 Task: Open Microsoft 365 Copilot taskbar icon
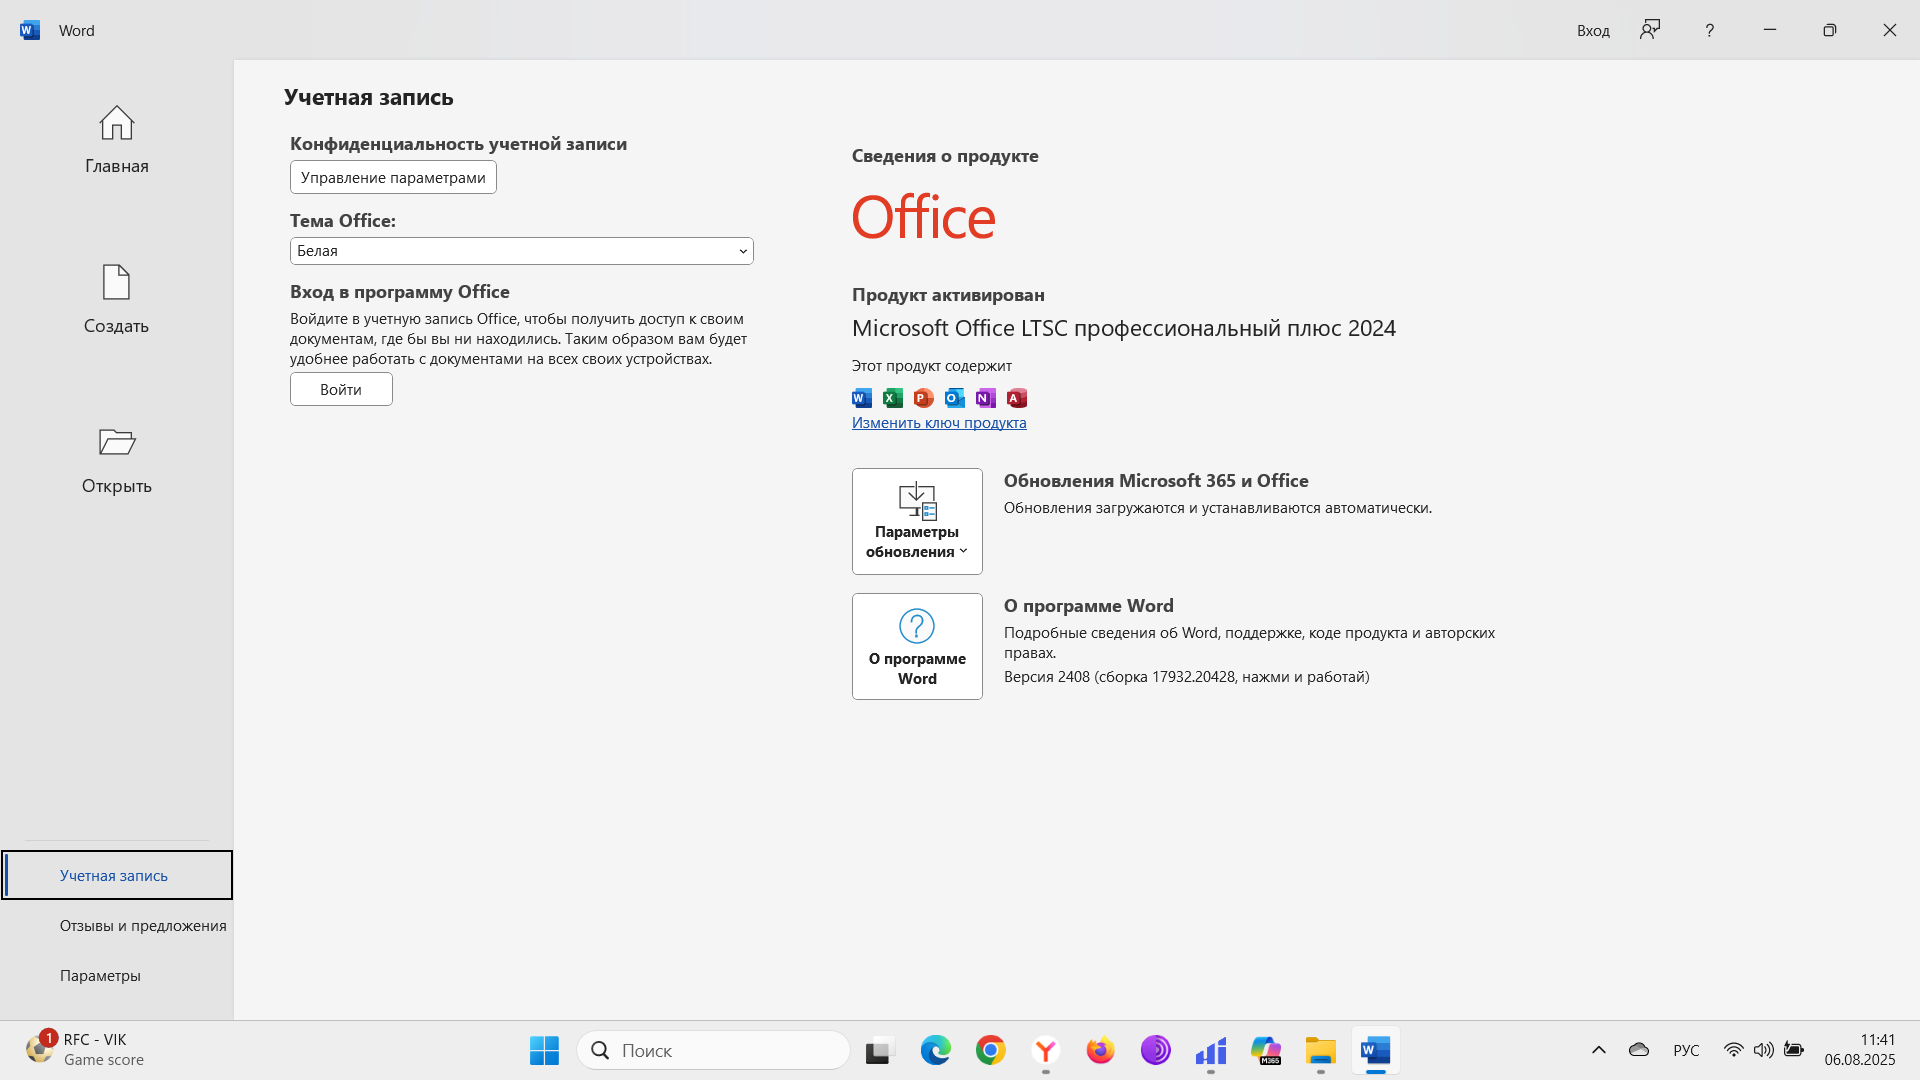(1266, 1050)
